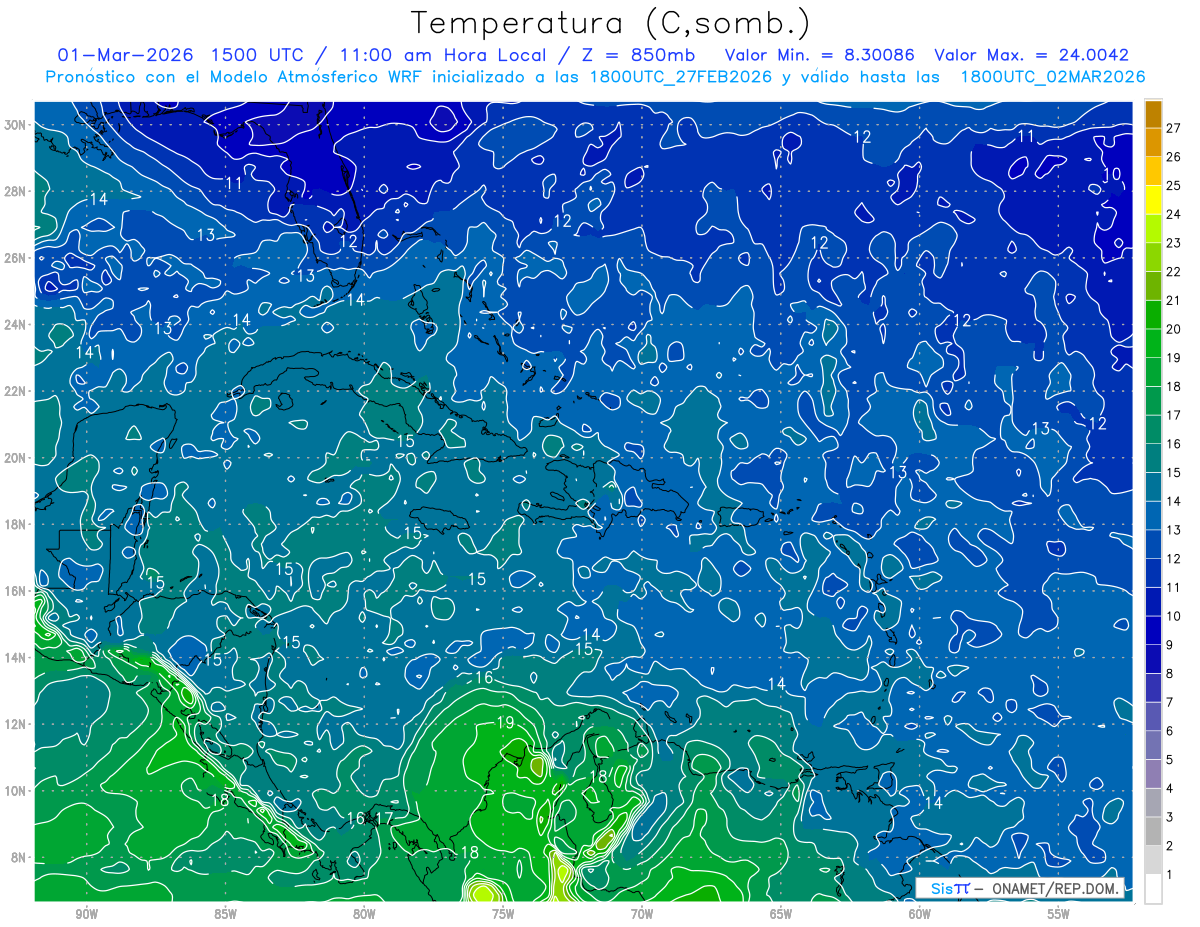Pick the yellow swatch between 24 and 25
Viewport: 1200px width, 927px height.
pyautogui.click(x=1153, y=200)
